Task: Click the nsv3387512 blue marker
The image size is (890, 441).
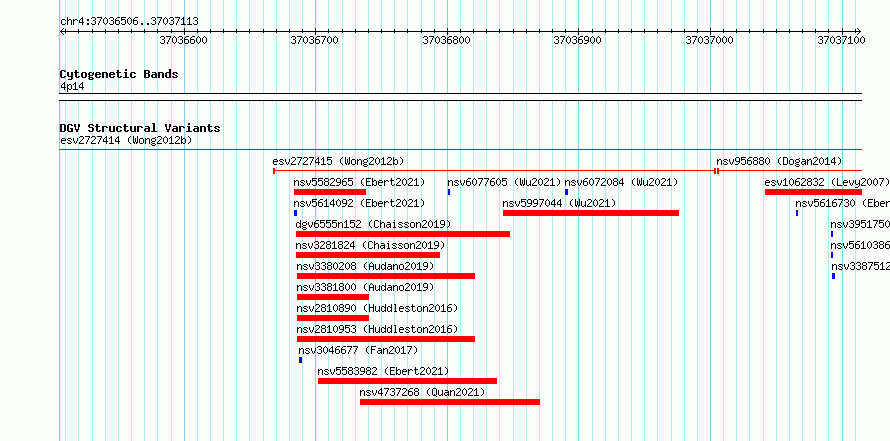Action: 833,276
